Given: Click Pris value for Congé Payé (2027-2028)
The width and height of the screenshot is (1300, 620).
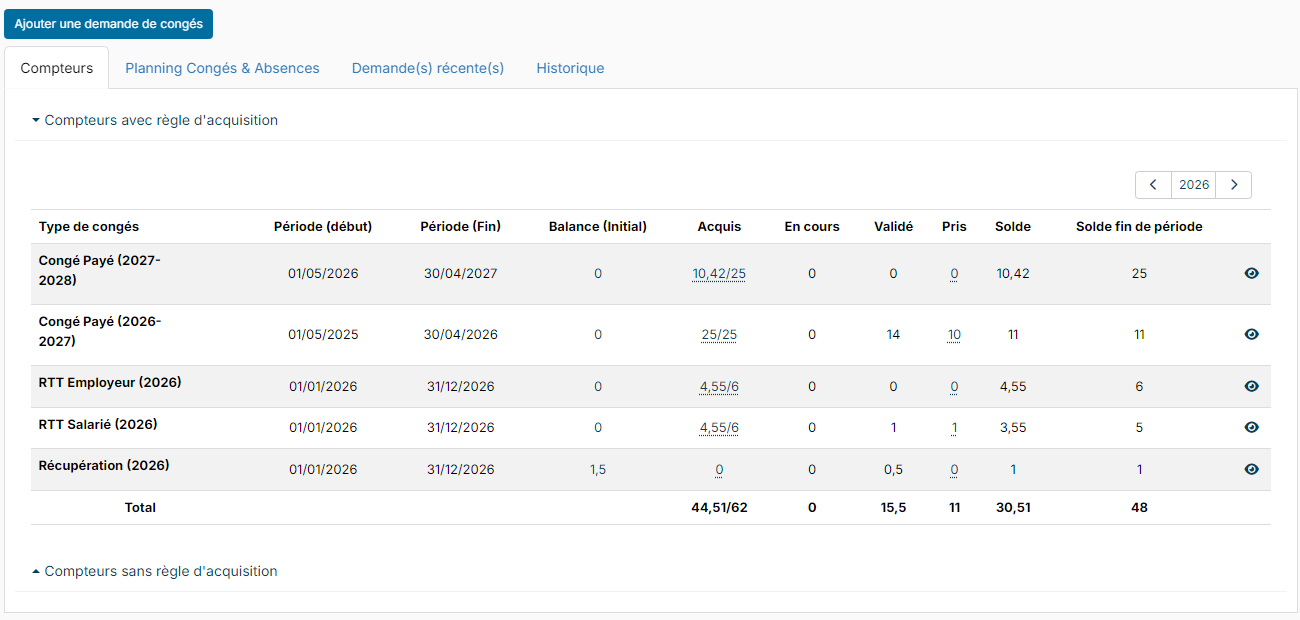Looking at the screenshot, I should point(954,274).
